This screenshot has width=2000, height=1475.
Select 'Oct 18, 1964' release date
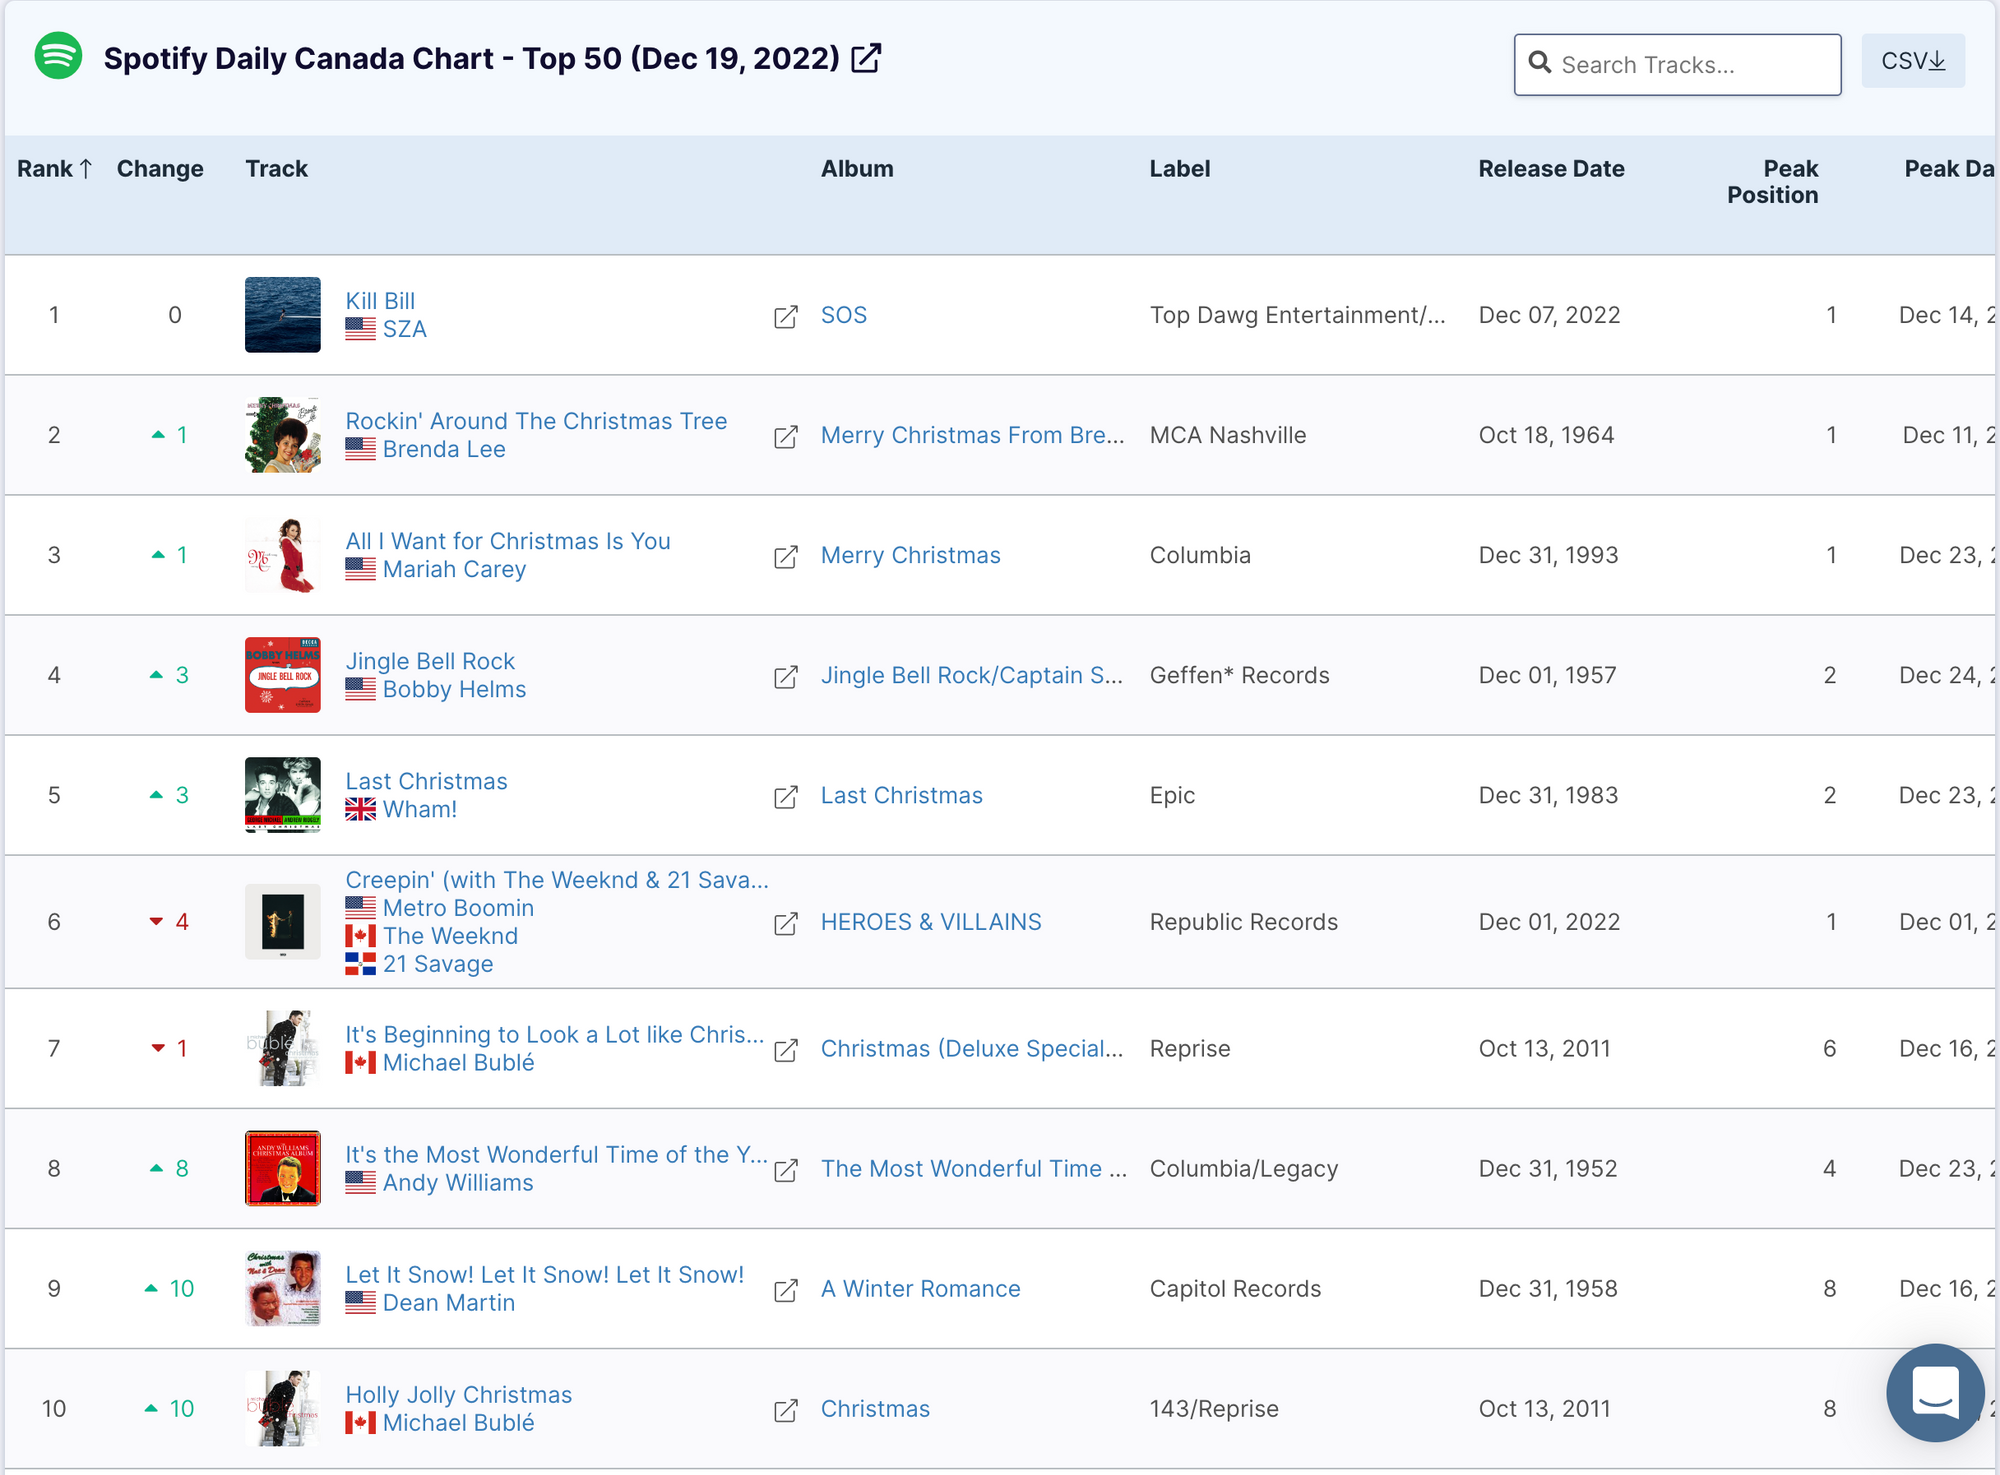[x=1546, y=435]
